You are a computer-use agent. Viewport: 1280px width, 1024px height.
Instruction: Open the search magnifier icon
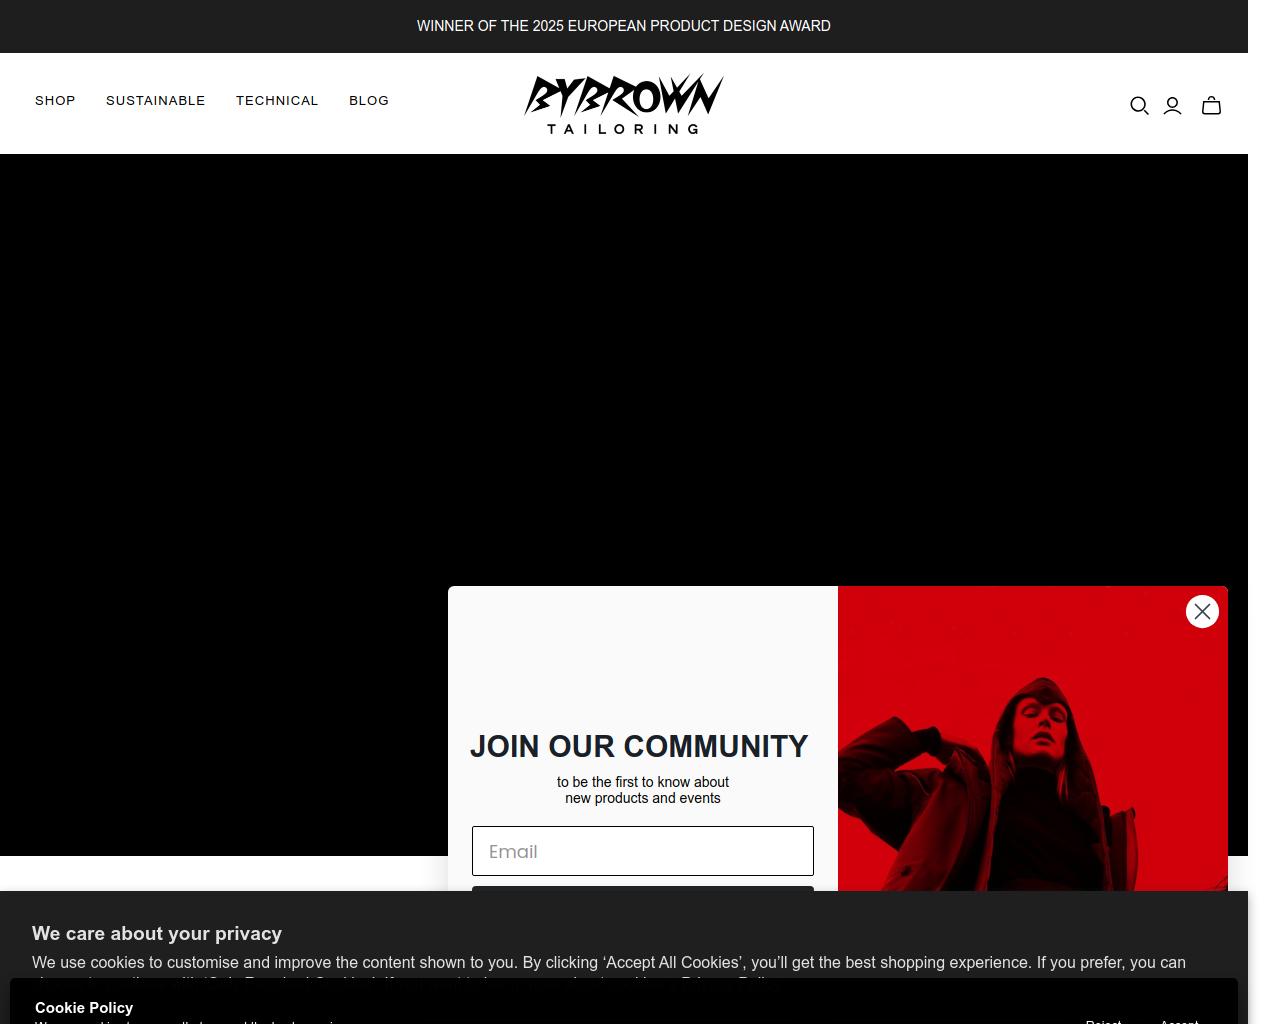(1139, 106)
